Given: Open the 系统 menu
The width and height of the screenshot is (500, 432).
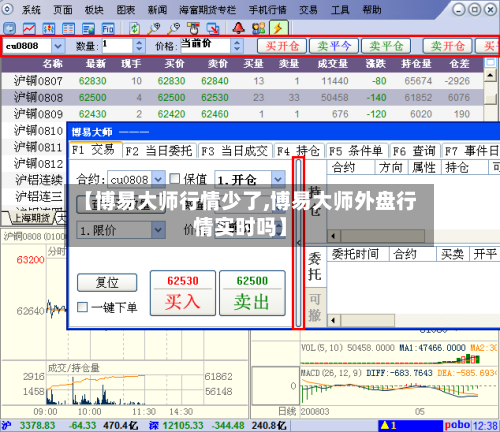Looking at the screenshot, I should point(31,10).
